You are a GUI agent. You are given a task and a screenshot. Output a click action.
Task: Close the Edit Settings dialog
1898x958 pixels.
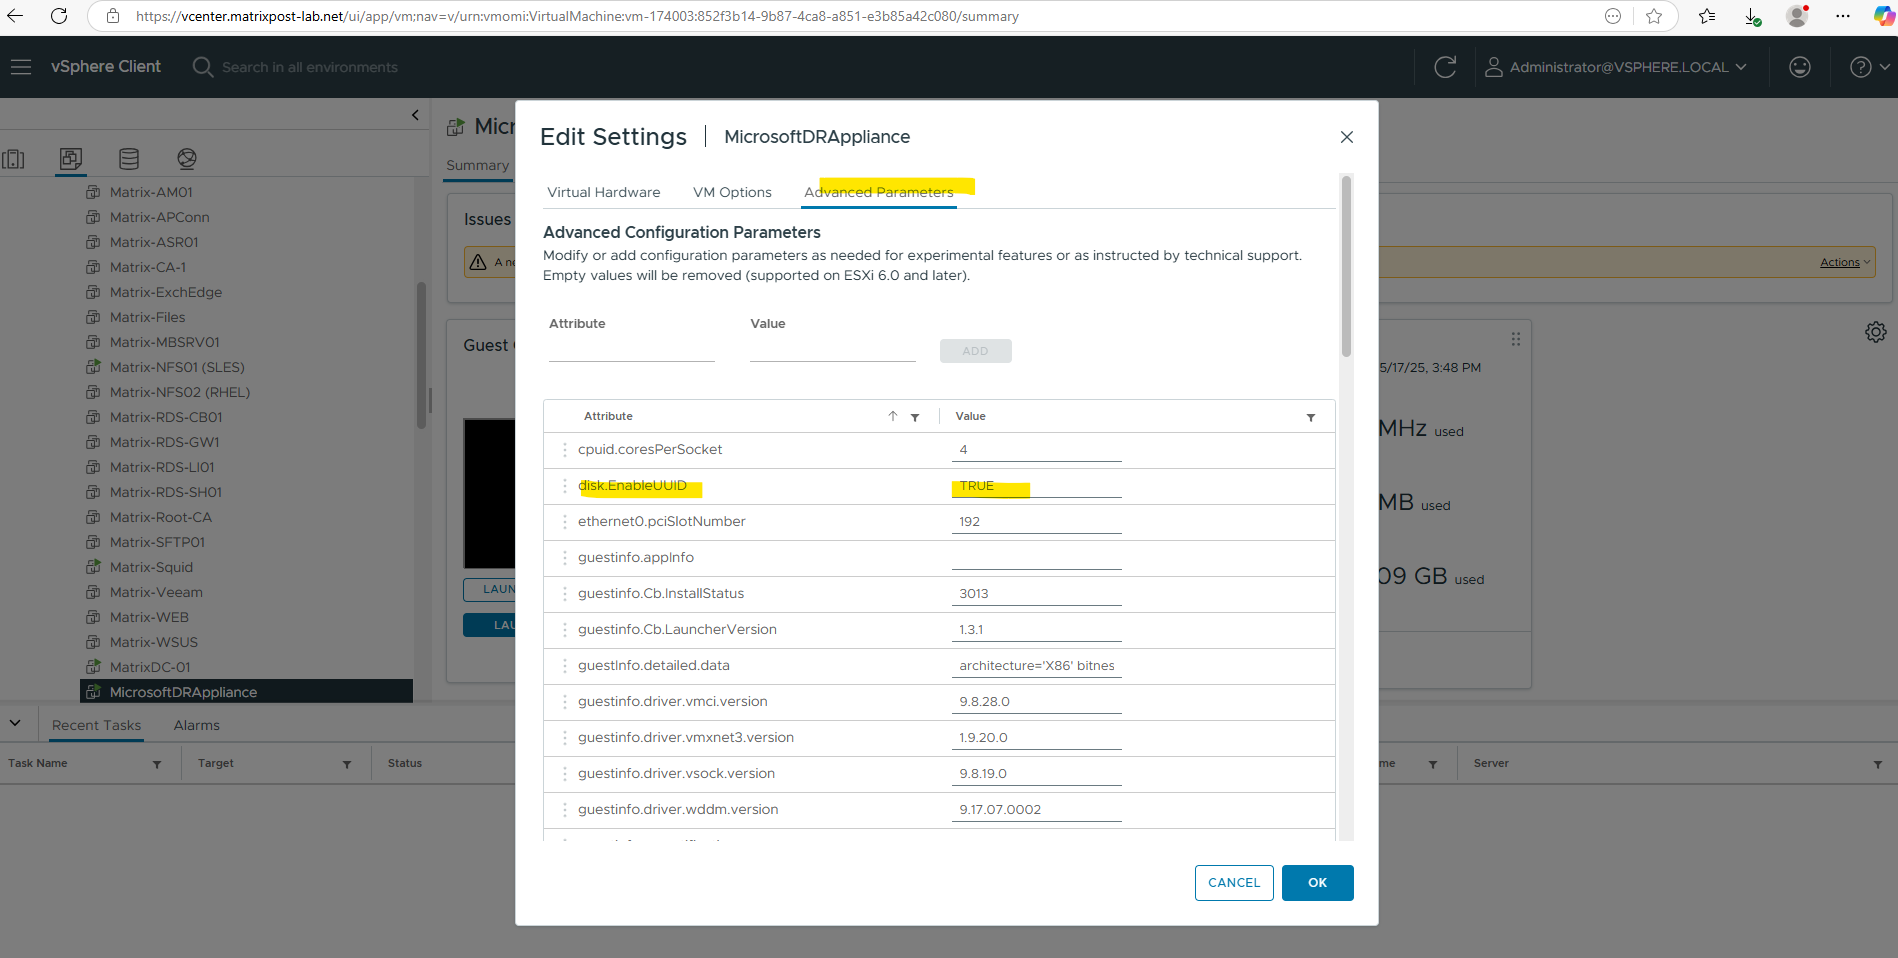pyautogui.click(x=1347, y=137)
